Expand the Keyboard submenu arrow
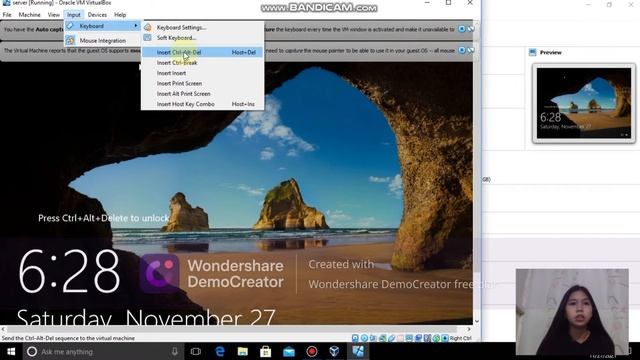 coord(136,26)
